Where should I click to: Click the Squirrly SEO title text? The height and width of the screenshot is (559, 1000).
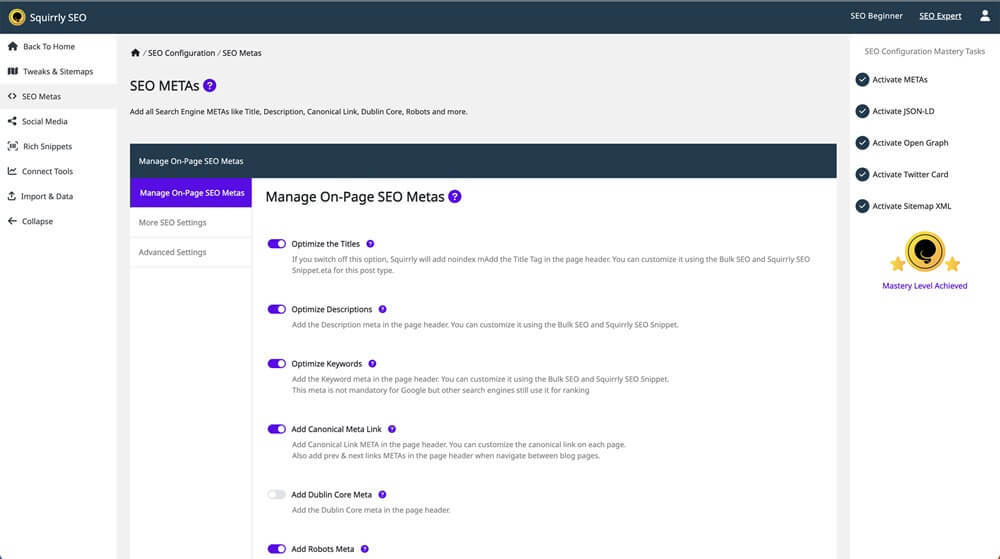click(58, 17)
